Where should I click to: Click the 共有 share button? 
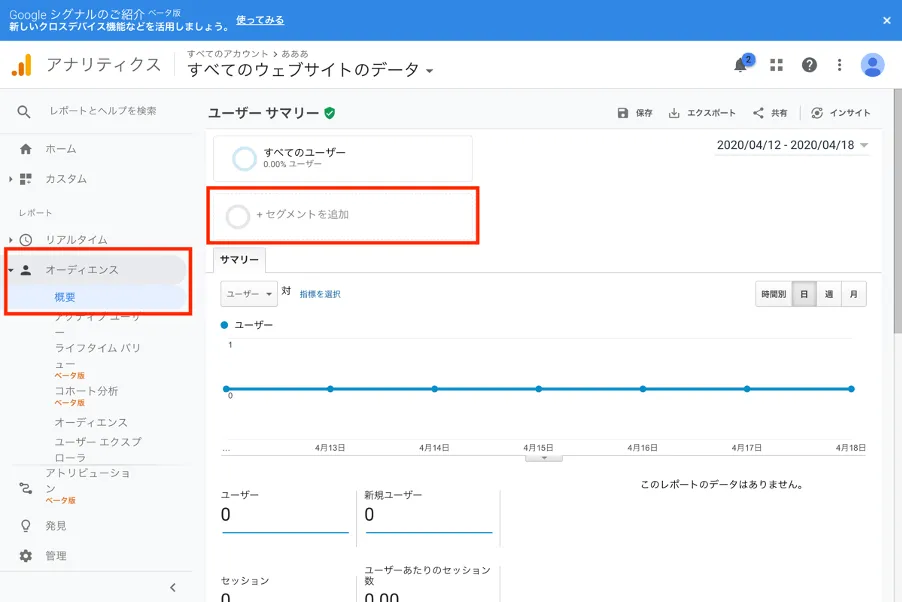(770, 113)
